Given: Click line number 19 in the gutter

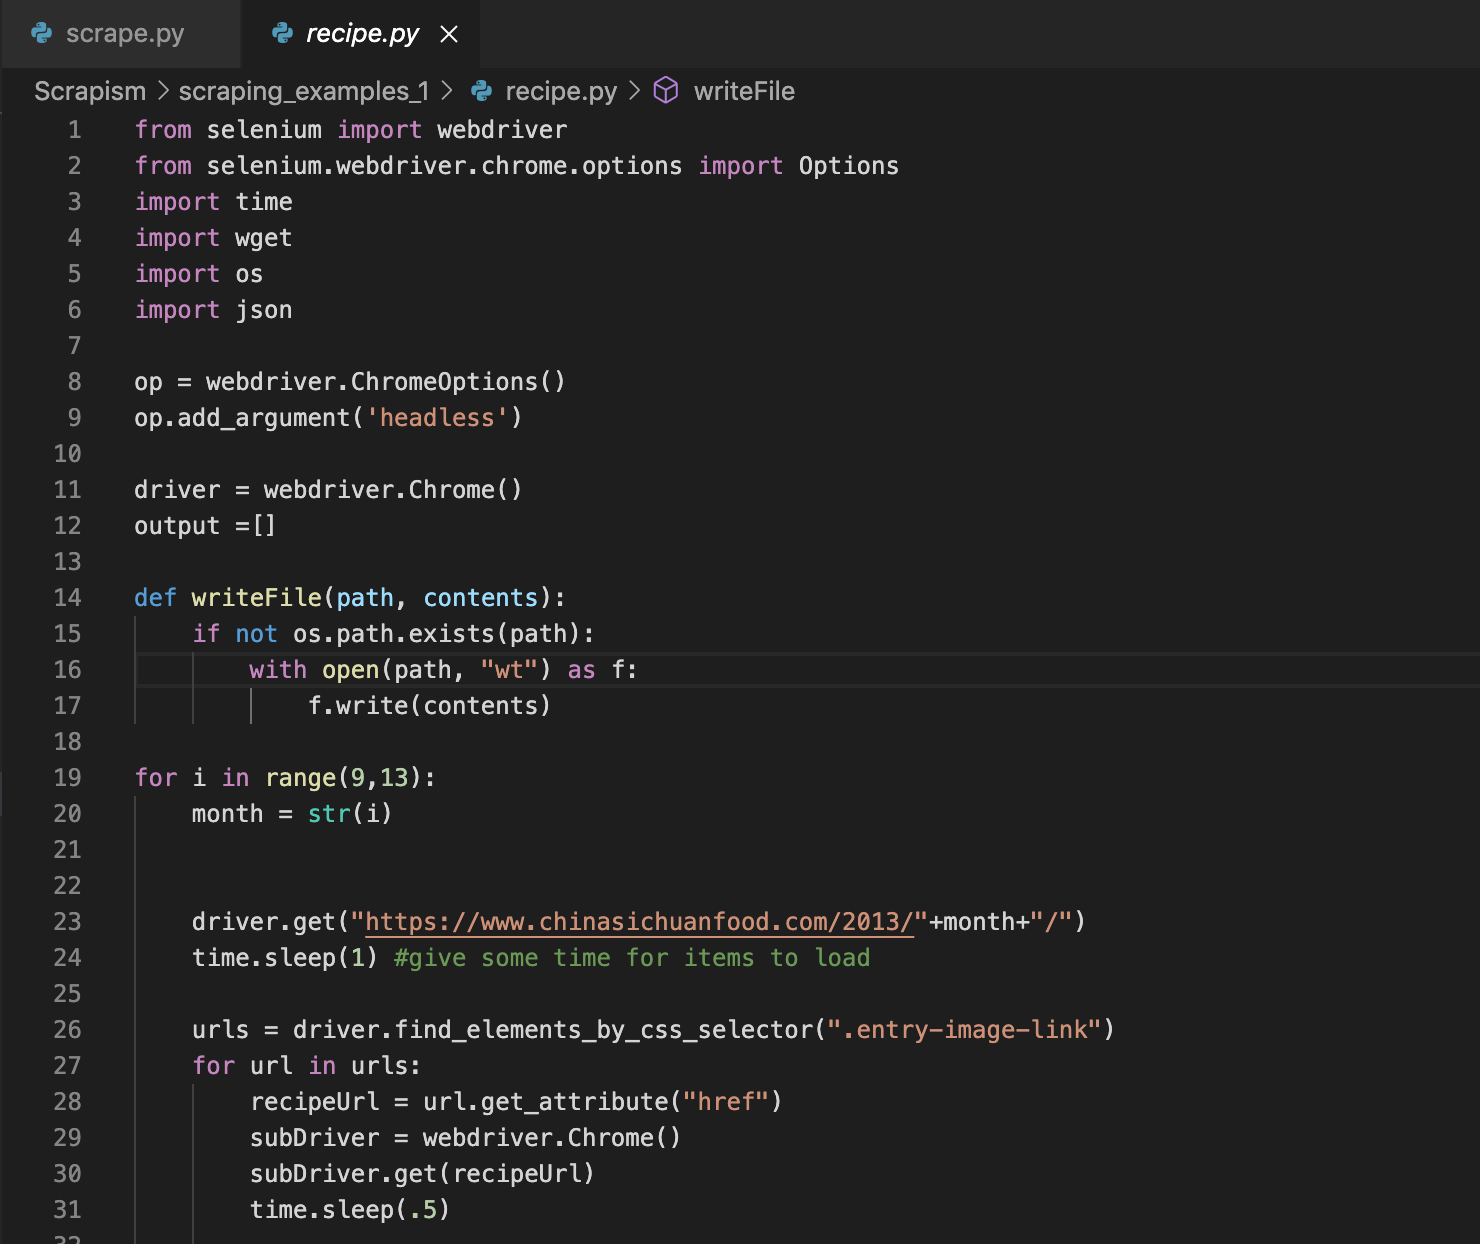Looking at the screenshot, I should click(67, 778).
